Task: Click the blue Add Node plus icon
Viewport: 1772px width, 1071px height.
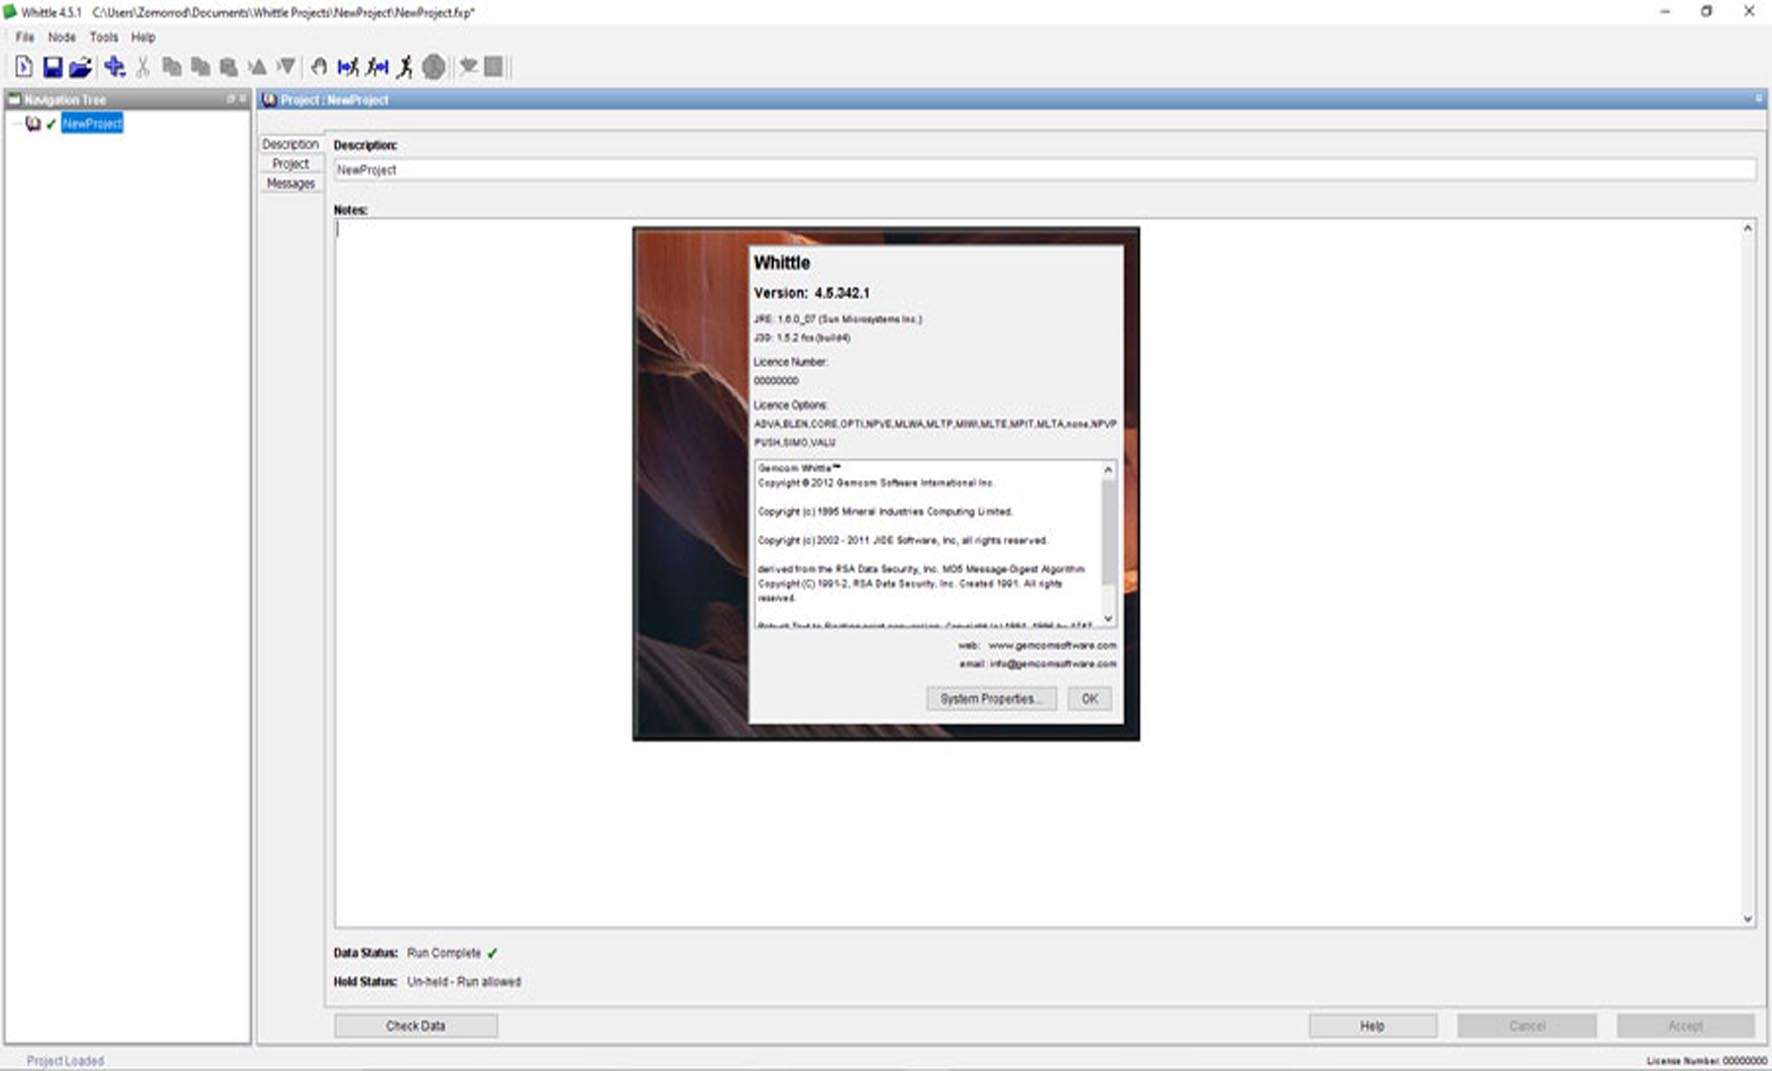Action: pyautogui.click(x=115, y=67)
